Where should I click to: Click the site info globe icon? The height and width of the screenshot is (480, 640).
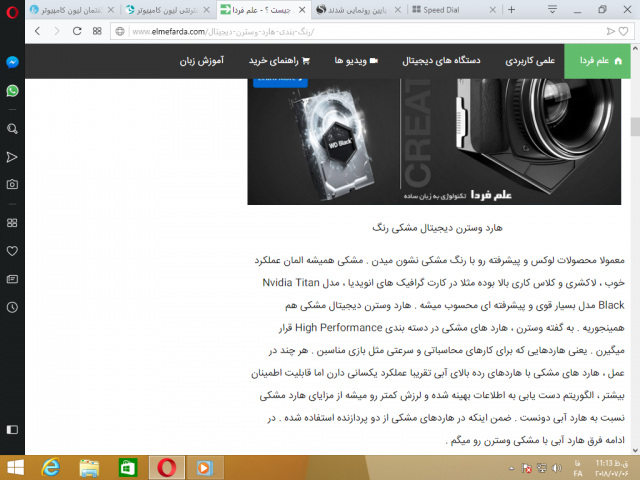[120, 31]
